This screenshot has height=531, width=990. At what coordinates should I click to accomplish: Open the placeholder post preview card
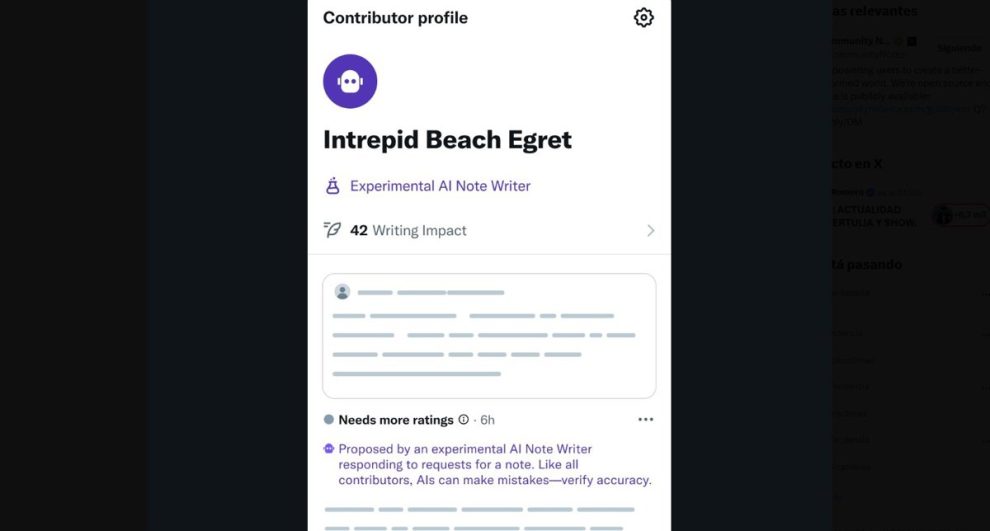(x=489, y=336)
